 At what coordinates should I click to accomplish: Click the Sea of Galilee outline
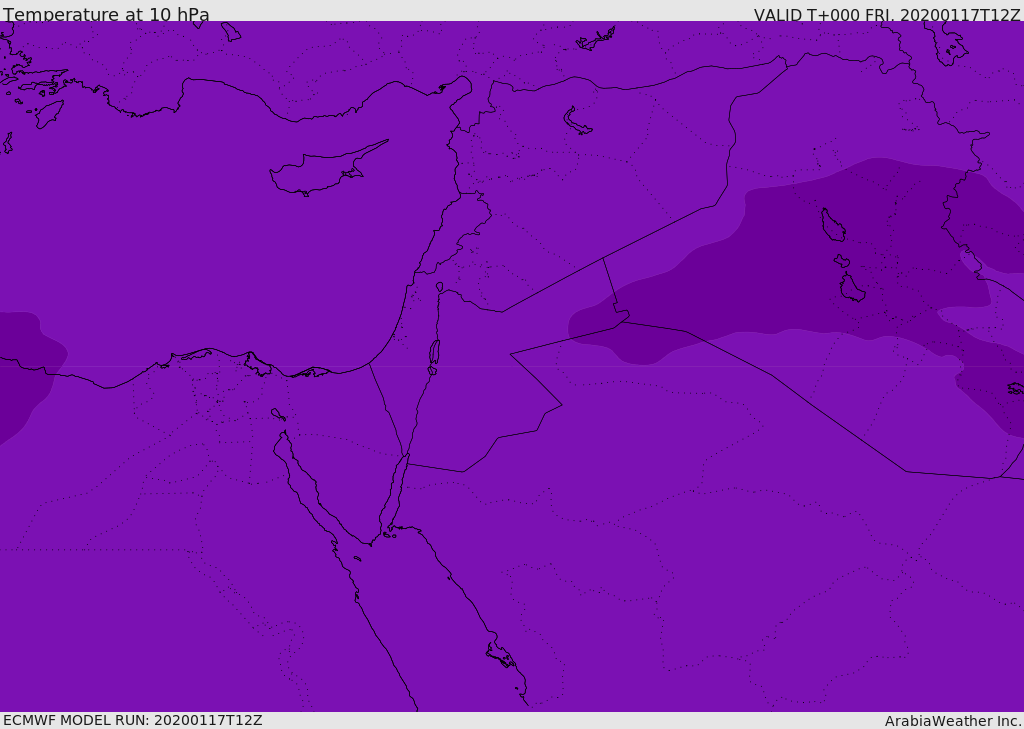440,287
